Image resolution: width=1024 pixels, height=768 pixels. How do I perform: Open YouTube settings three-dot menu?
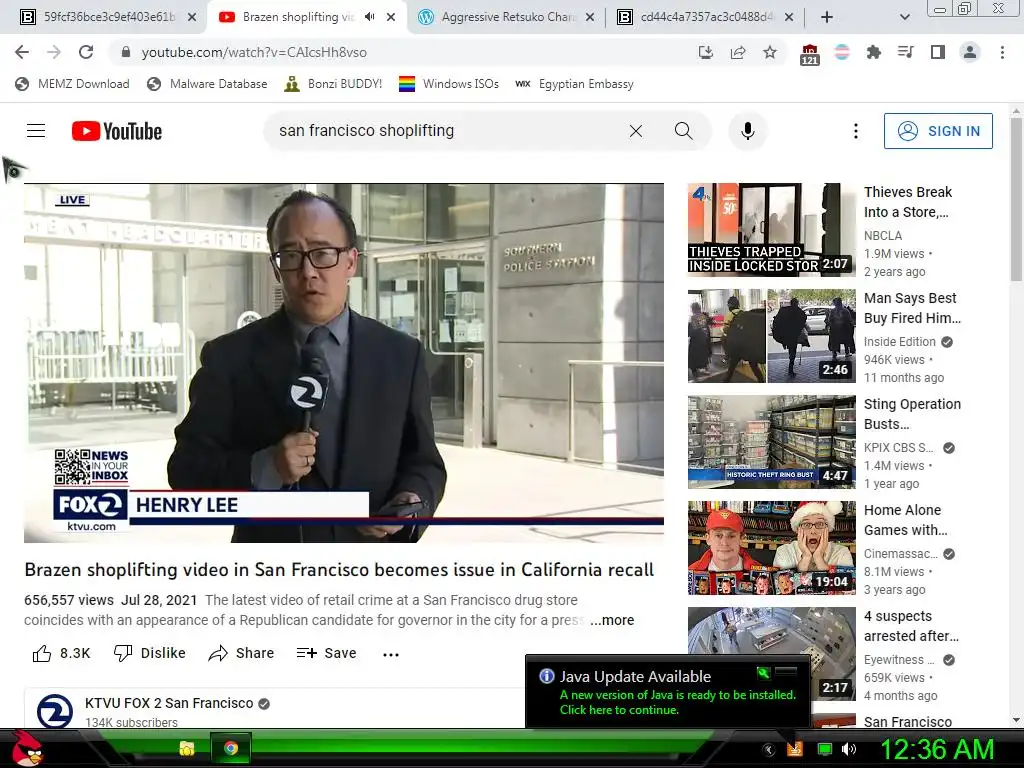click(x=856, y=131)
